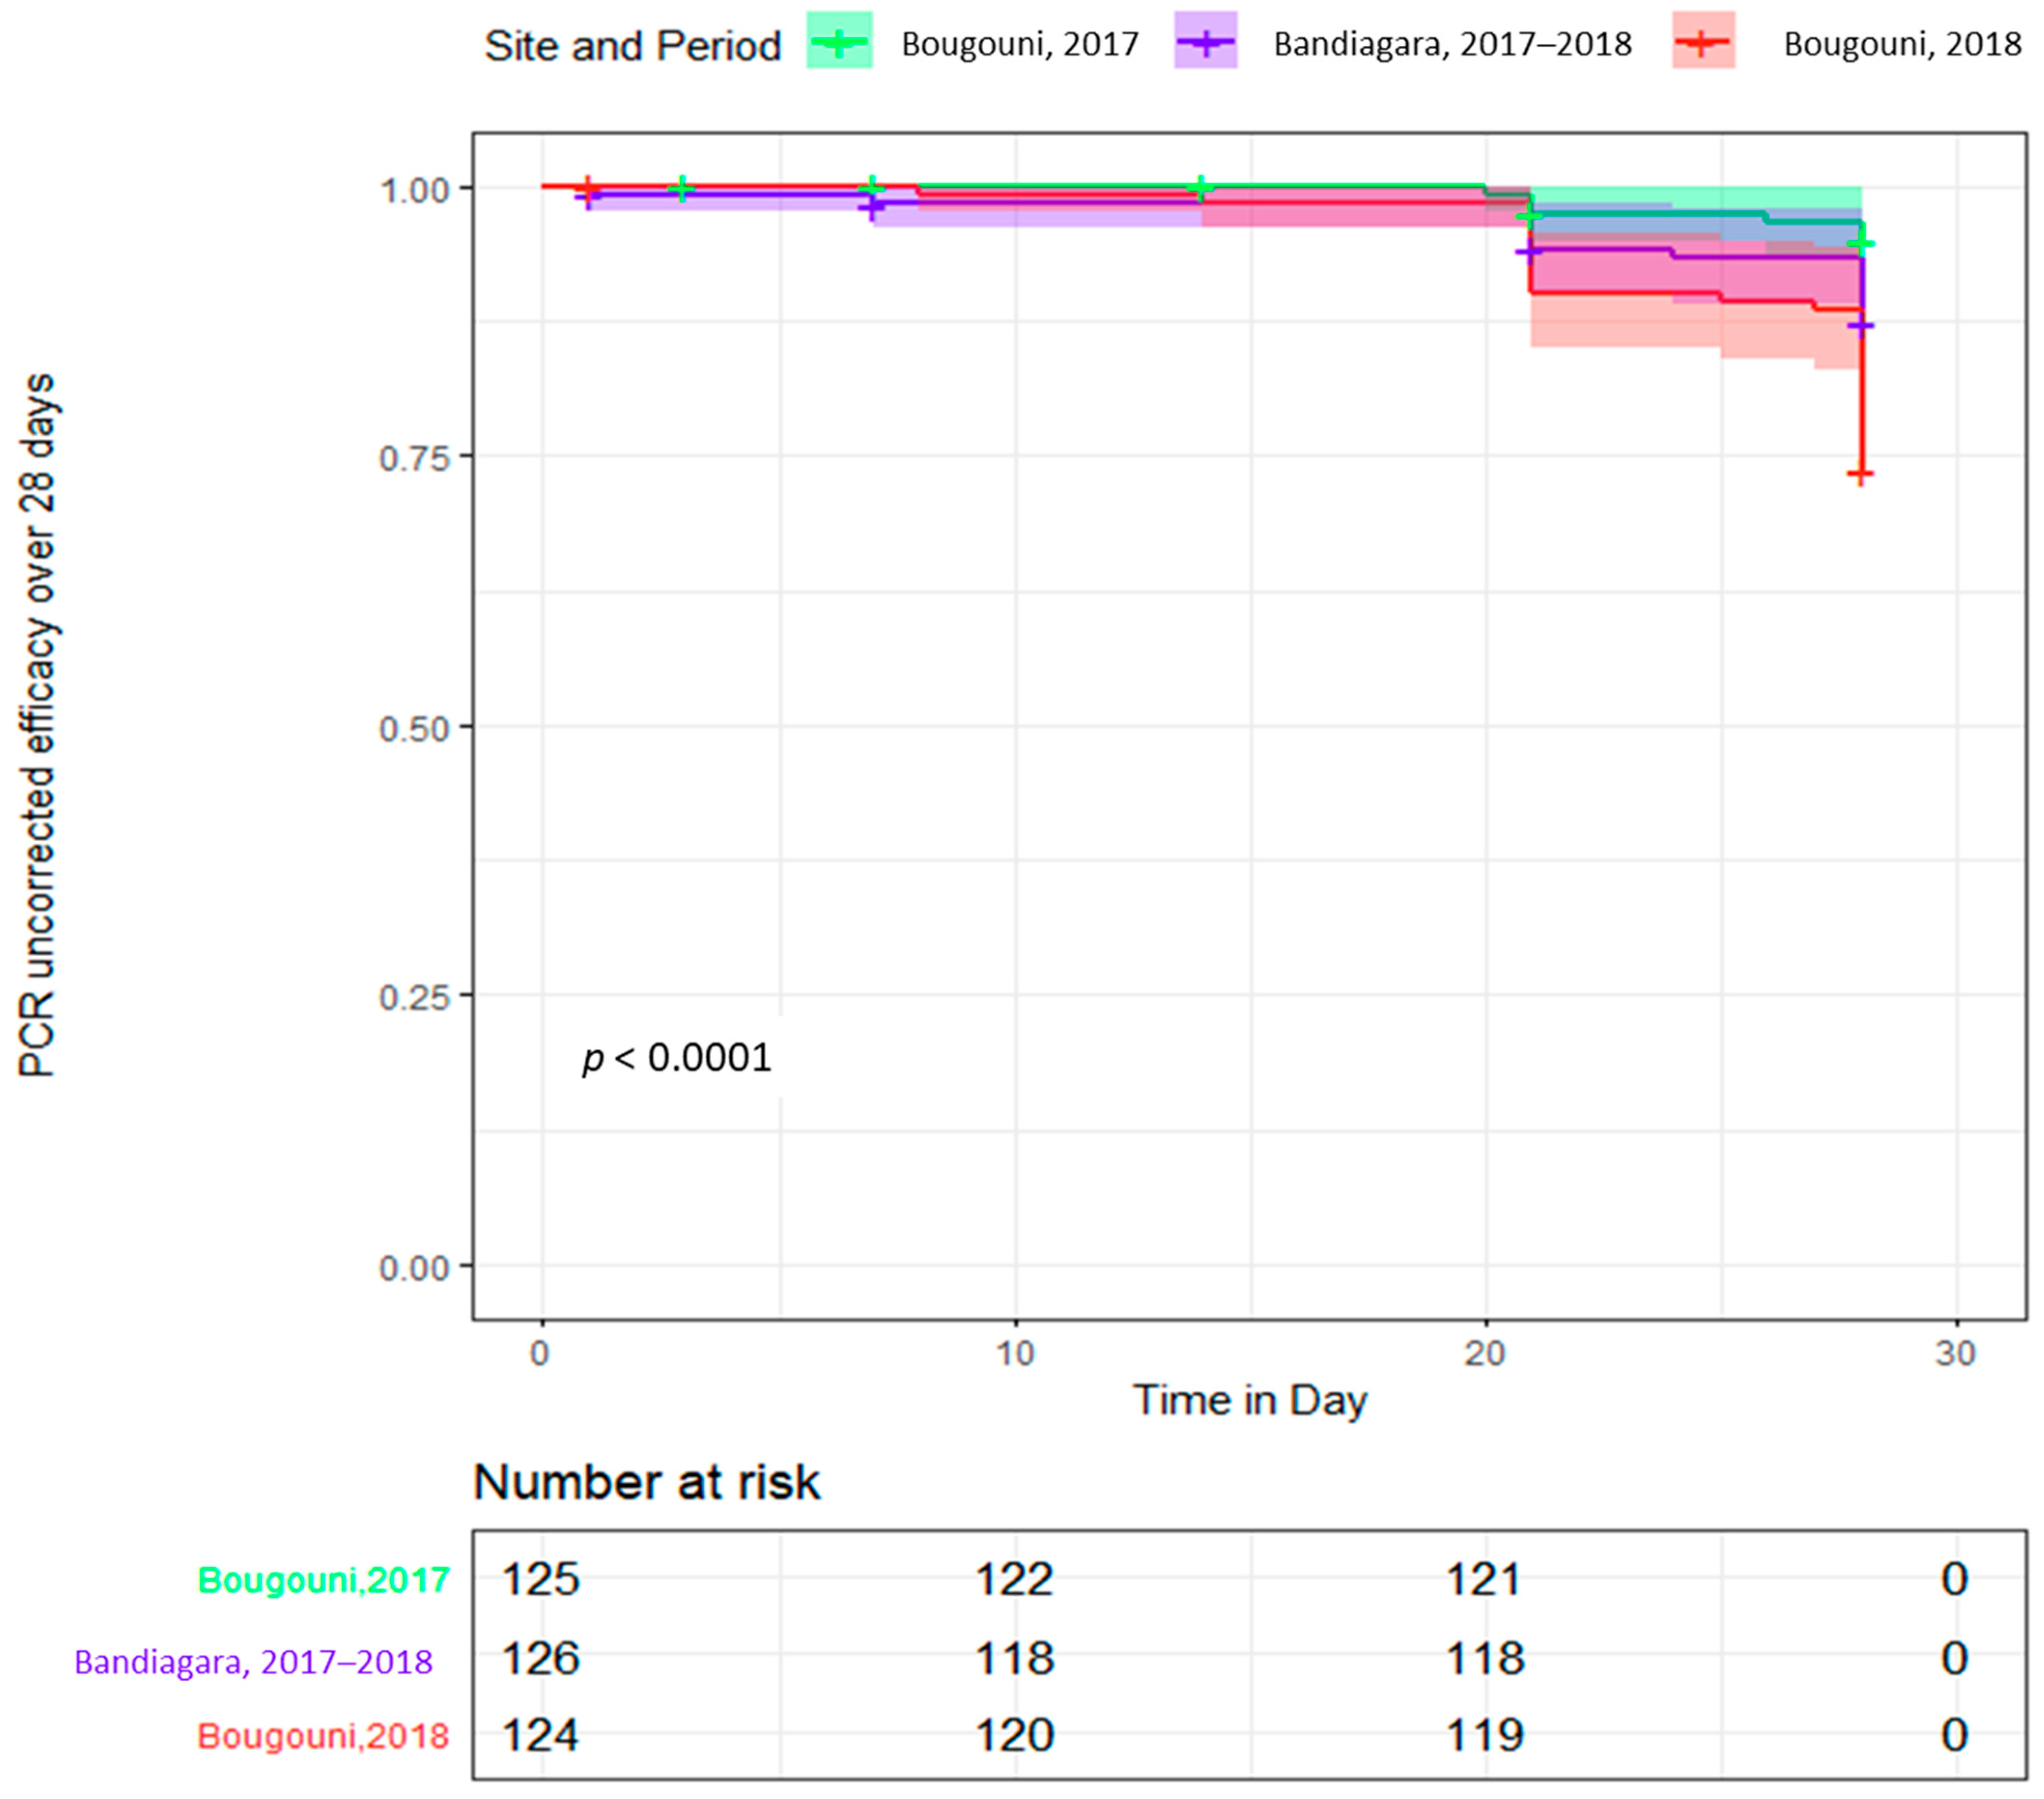This screenshot has height=1799, width=2044.
Task: Click the purple censor mark at day 28
Action: coord(1860,326)
